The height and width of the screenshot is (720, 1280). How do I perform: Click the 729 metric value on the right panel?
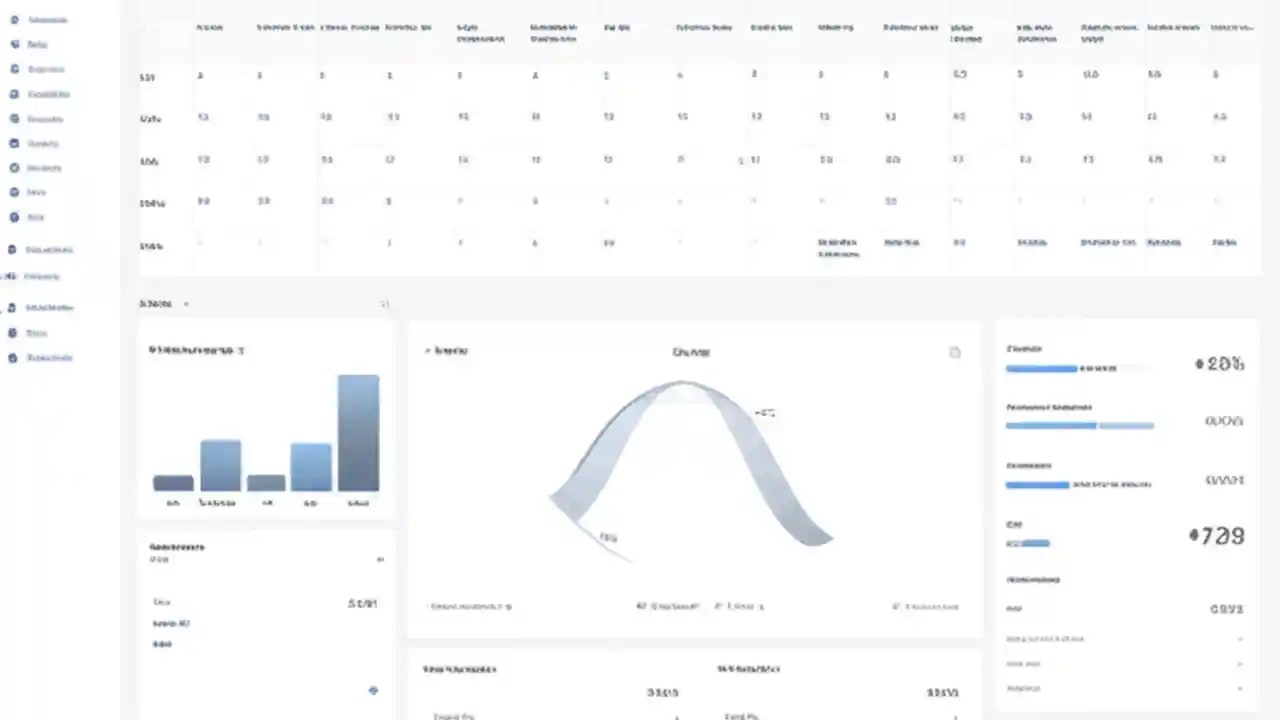(1216, 536)
